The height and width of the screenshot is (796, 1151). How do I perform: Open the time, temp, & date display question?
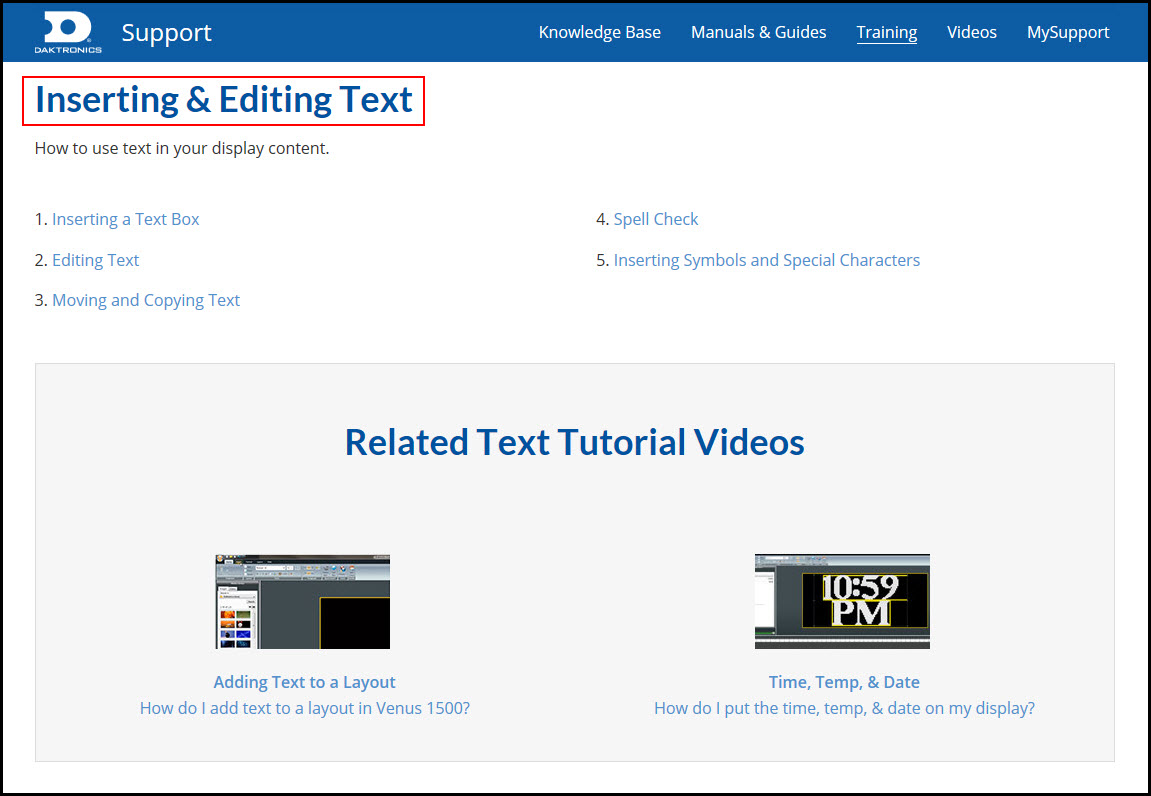pos(844,707)
